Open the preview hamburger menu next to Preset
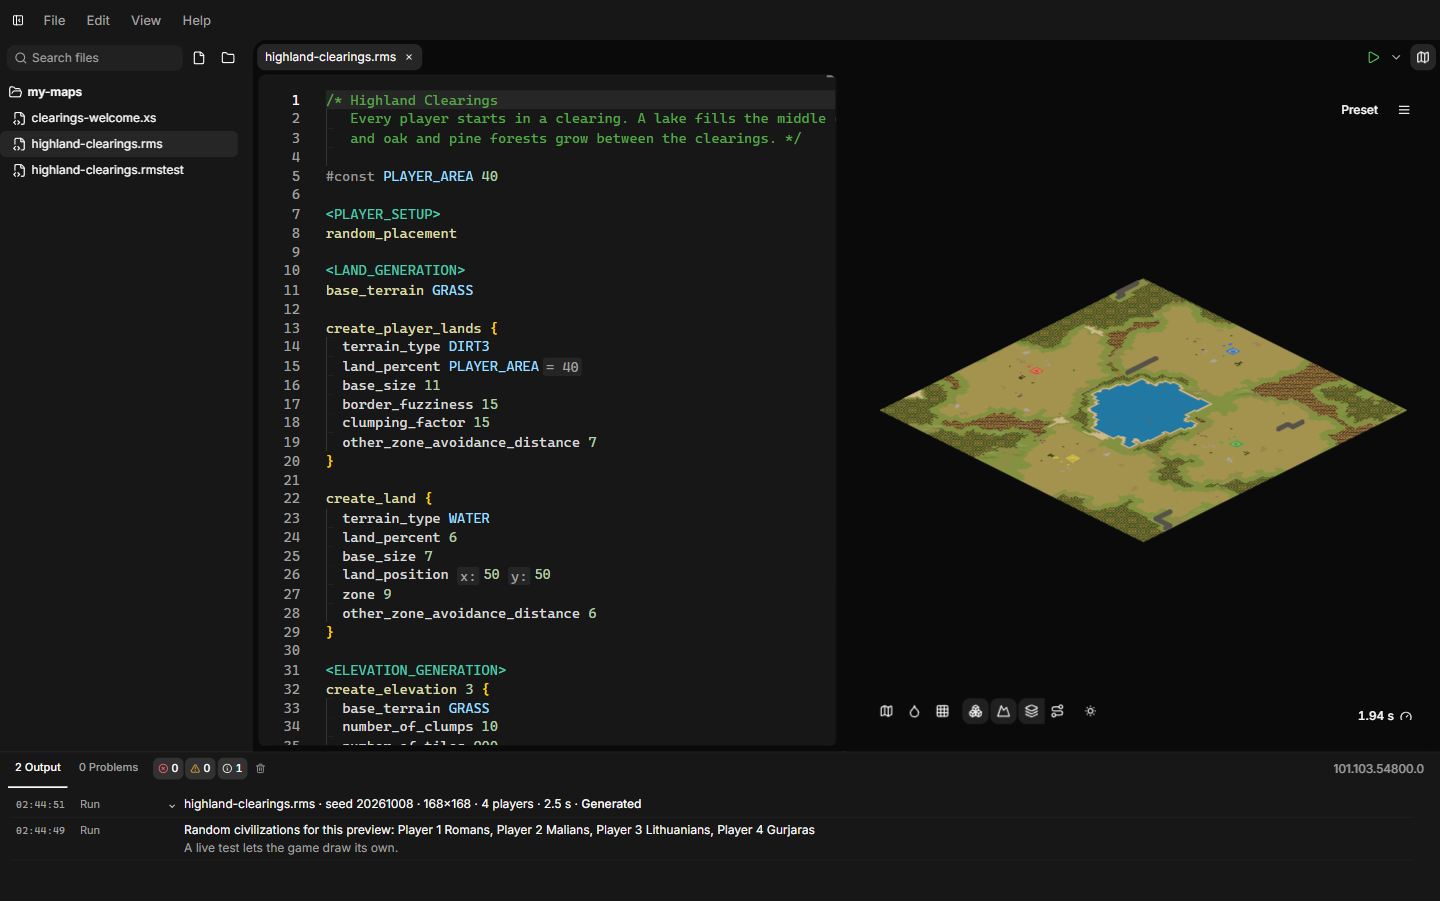The image size is (1440, 901). point(1404,110)
